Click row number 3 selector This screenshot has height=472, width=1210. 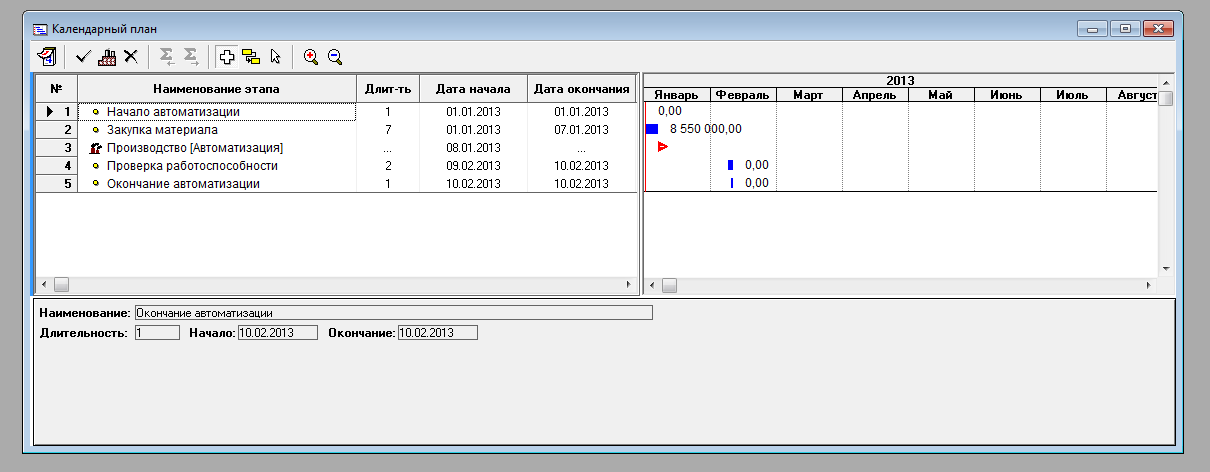pos(57,148)
